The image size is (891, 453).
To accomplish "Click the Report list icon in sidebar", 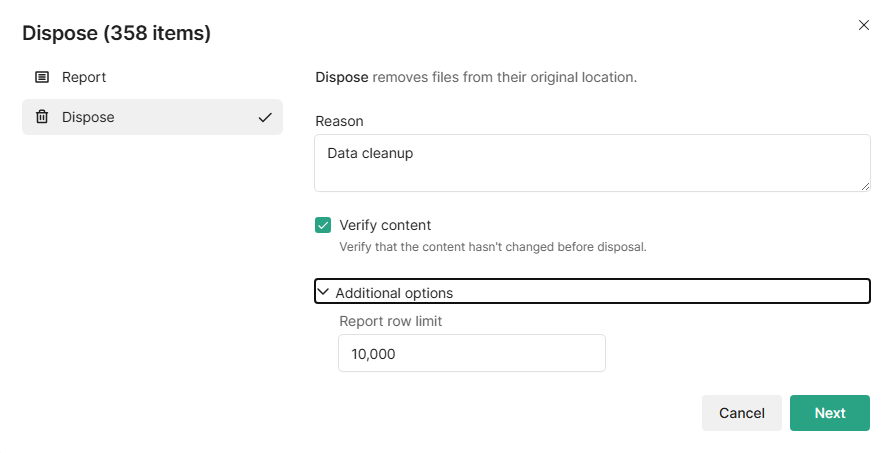I will click(42, 77).
